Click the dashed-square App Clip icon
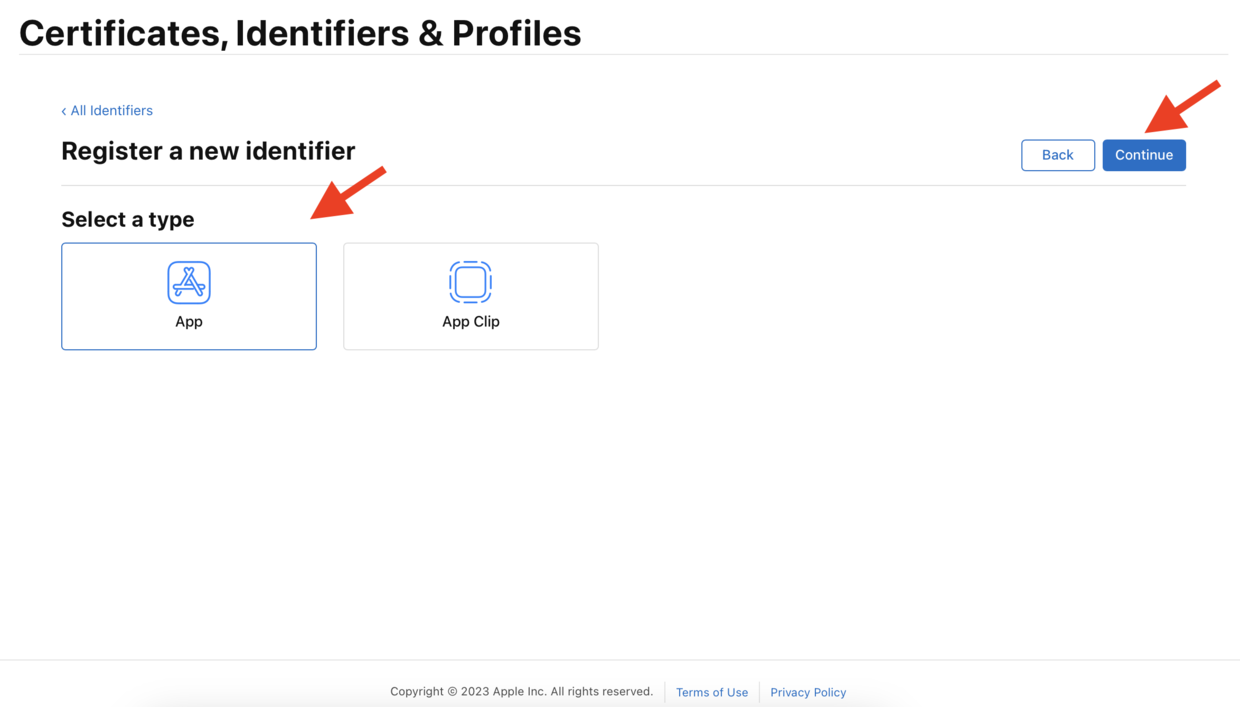Screen dimensions: 1240x707 click(470, 282)
